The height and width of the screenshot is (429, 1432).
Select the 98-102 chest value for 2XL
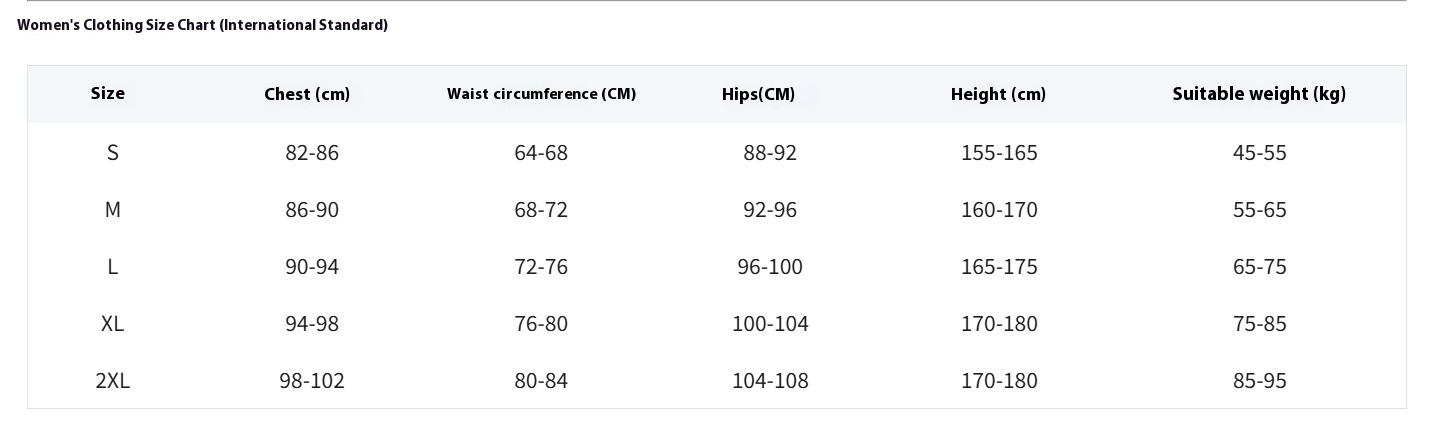click(x=312, y=380)
